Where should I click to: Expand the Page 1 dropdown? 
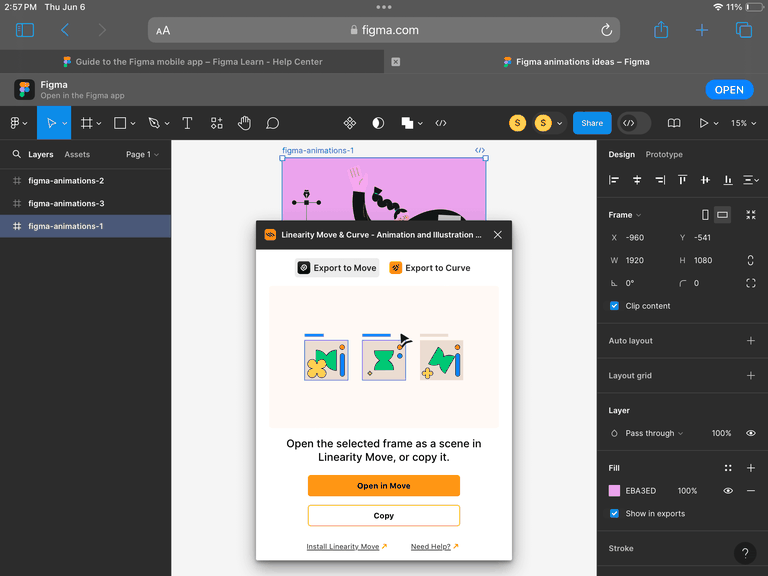(141, 155)
